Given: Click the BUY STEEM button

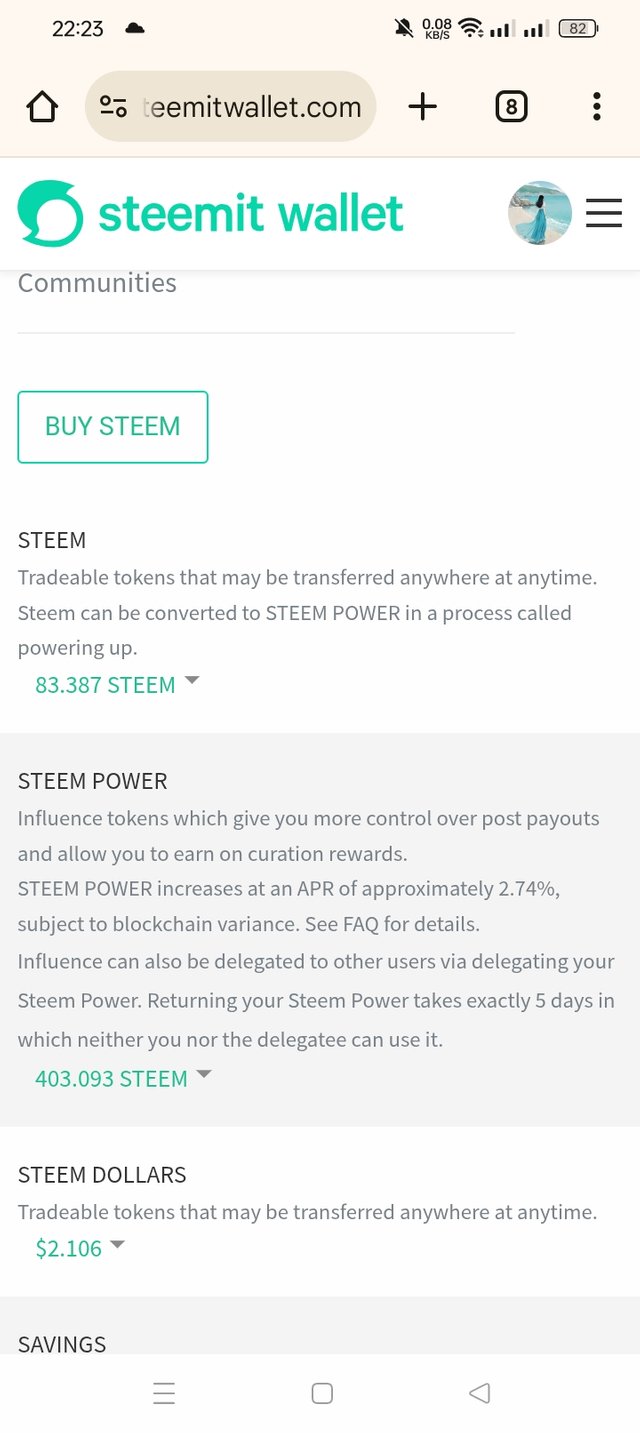Looking at the screenshot, I should point(113,427).
